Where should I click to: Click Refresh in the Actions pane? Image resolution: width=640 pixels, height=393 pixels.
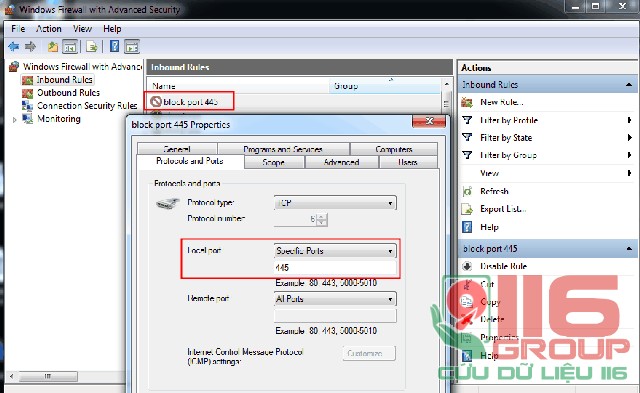[x=494, y=191]
